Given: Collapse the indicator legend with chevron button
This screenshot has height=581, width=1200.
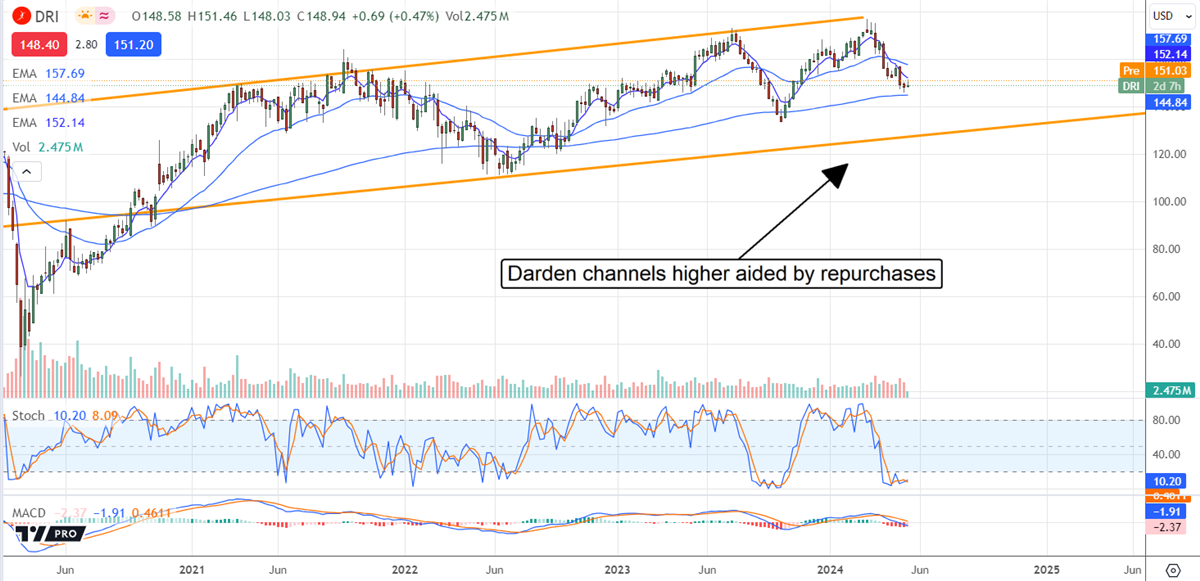Looking at the screenshot, I should (x=25, y=172).
